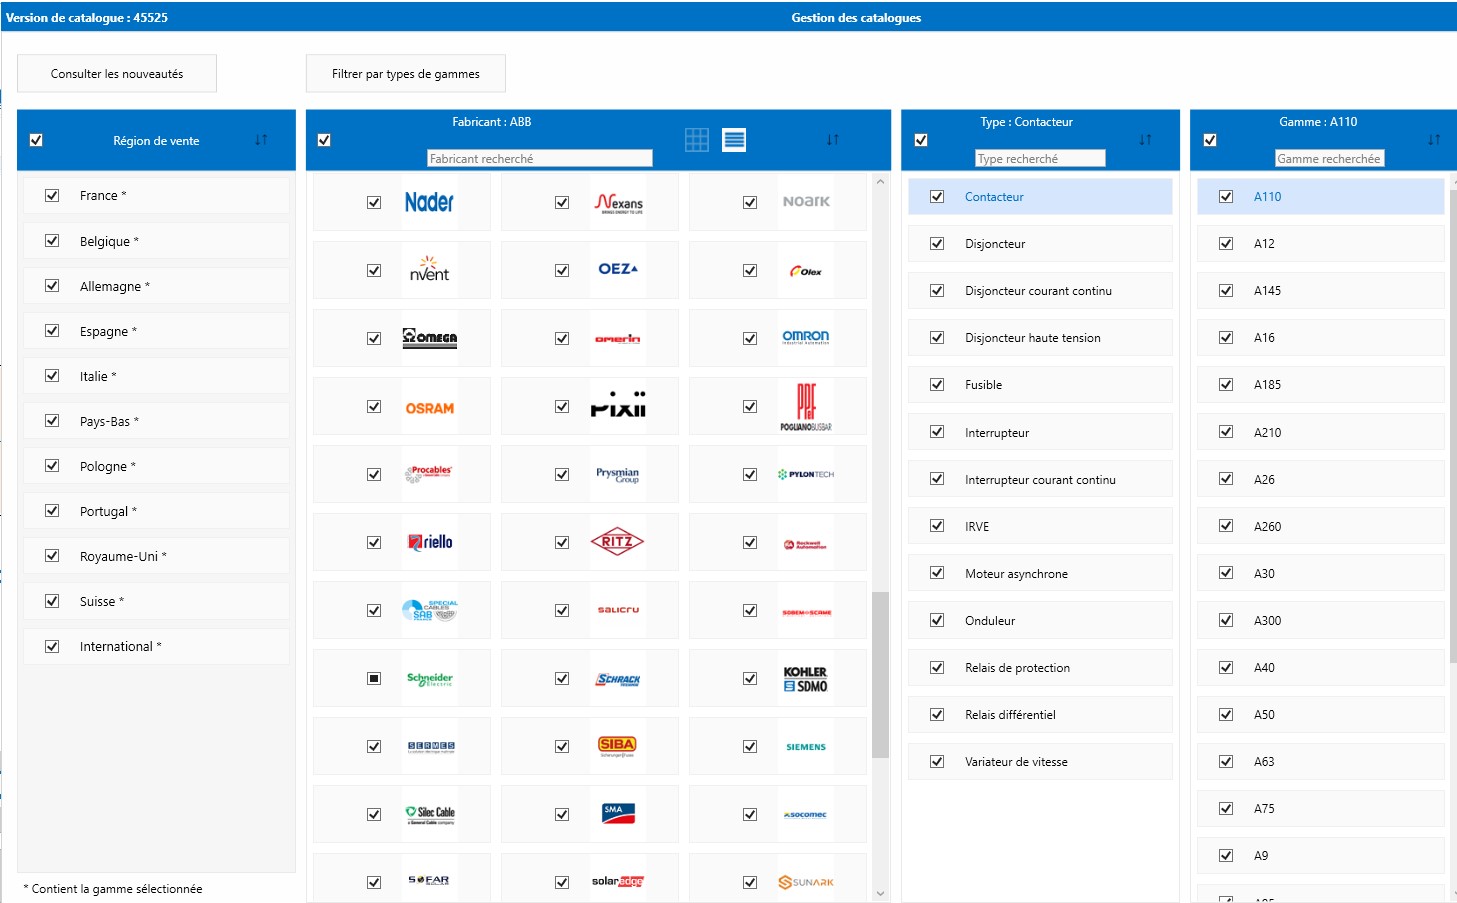
Task: Select the Silec Cable logo
Action: click(430, 814)
